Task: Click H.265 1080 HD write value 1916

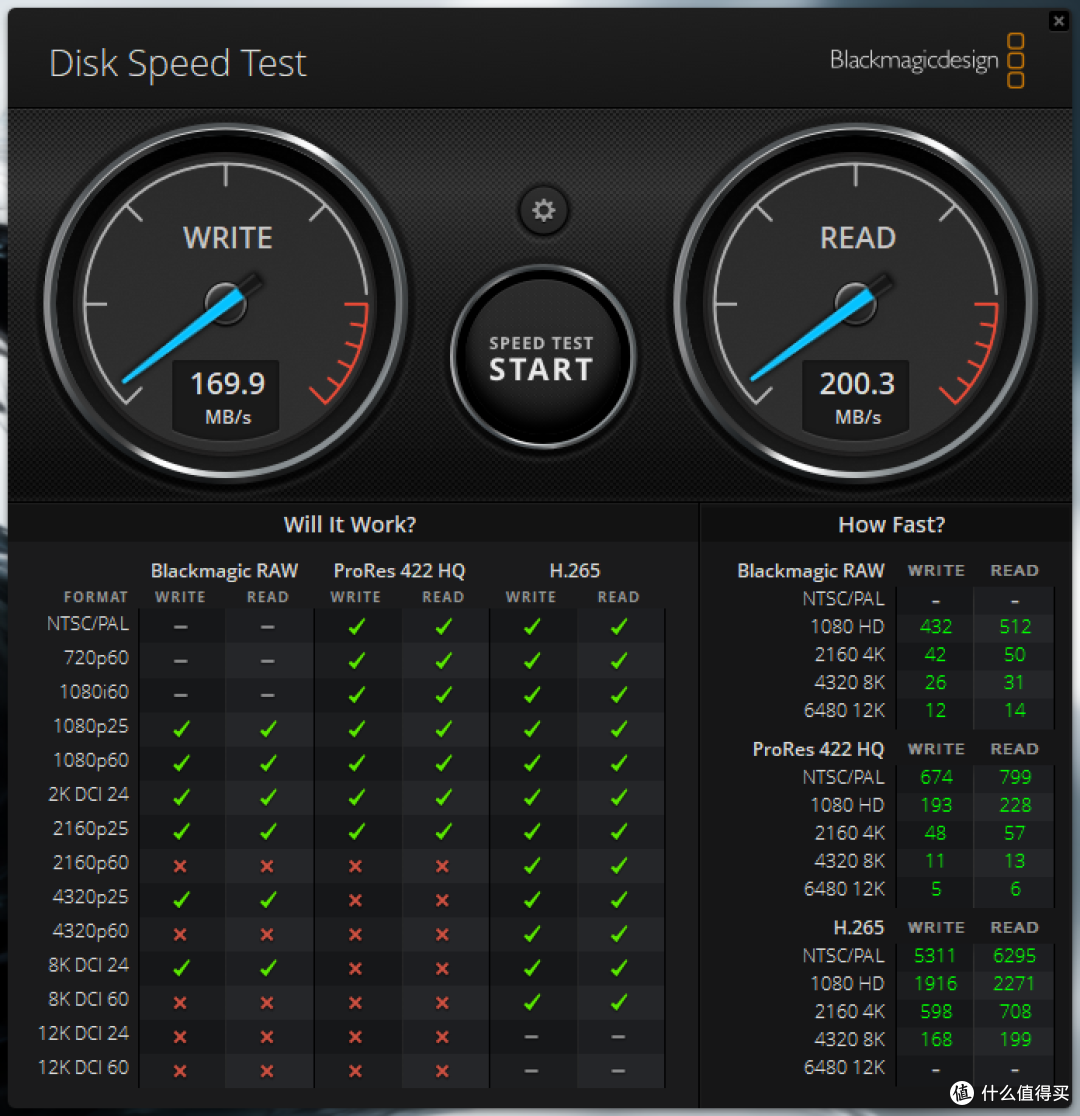Action: tap(935, 983)
